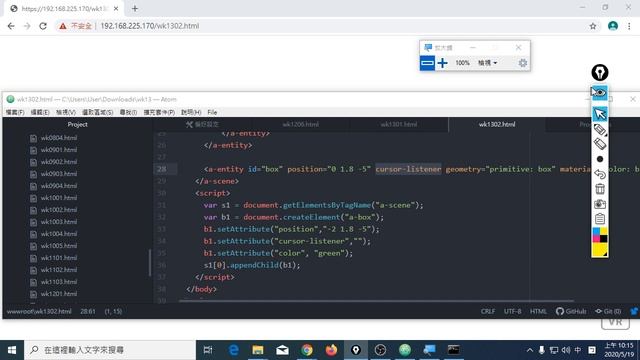Open wk1001.html in project tree

tap(58, 198)
